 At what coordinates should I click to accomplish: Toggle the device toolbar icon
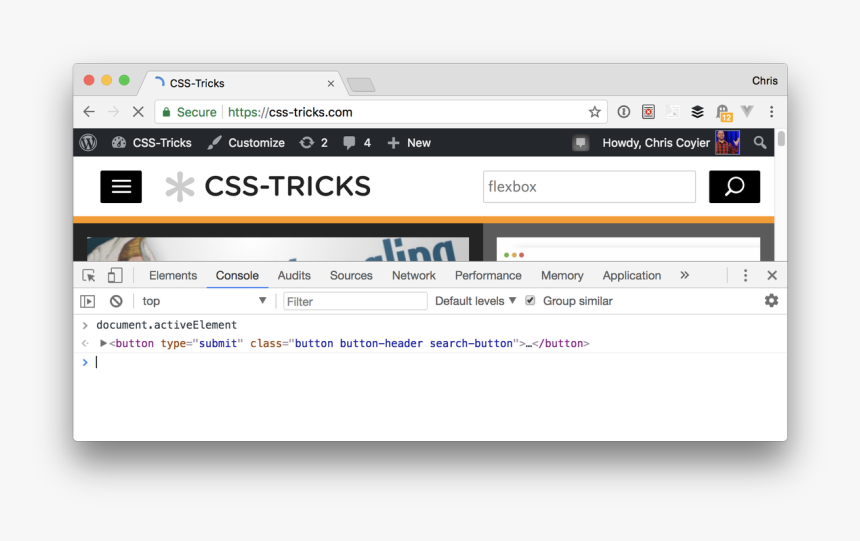[115, 275]
